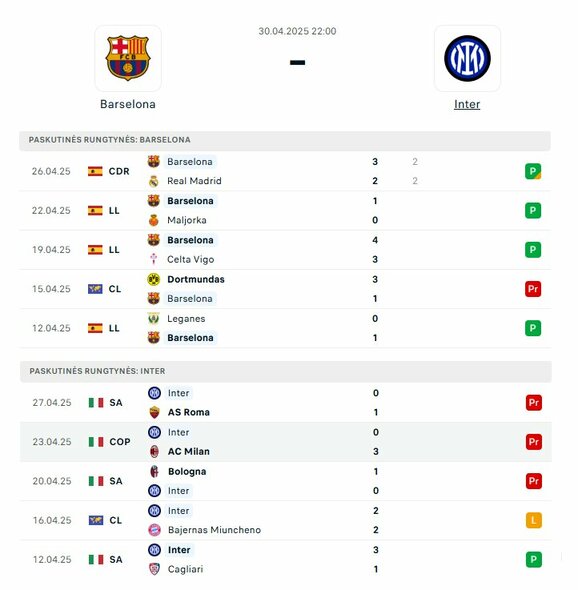The image size is (578, 590).
Task: Open the Barselona team name in header
Action: pyautogui.click(x=128, y=104)
